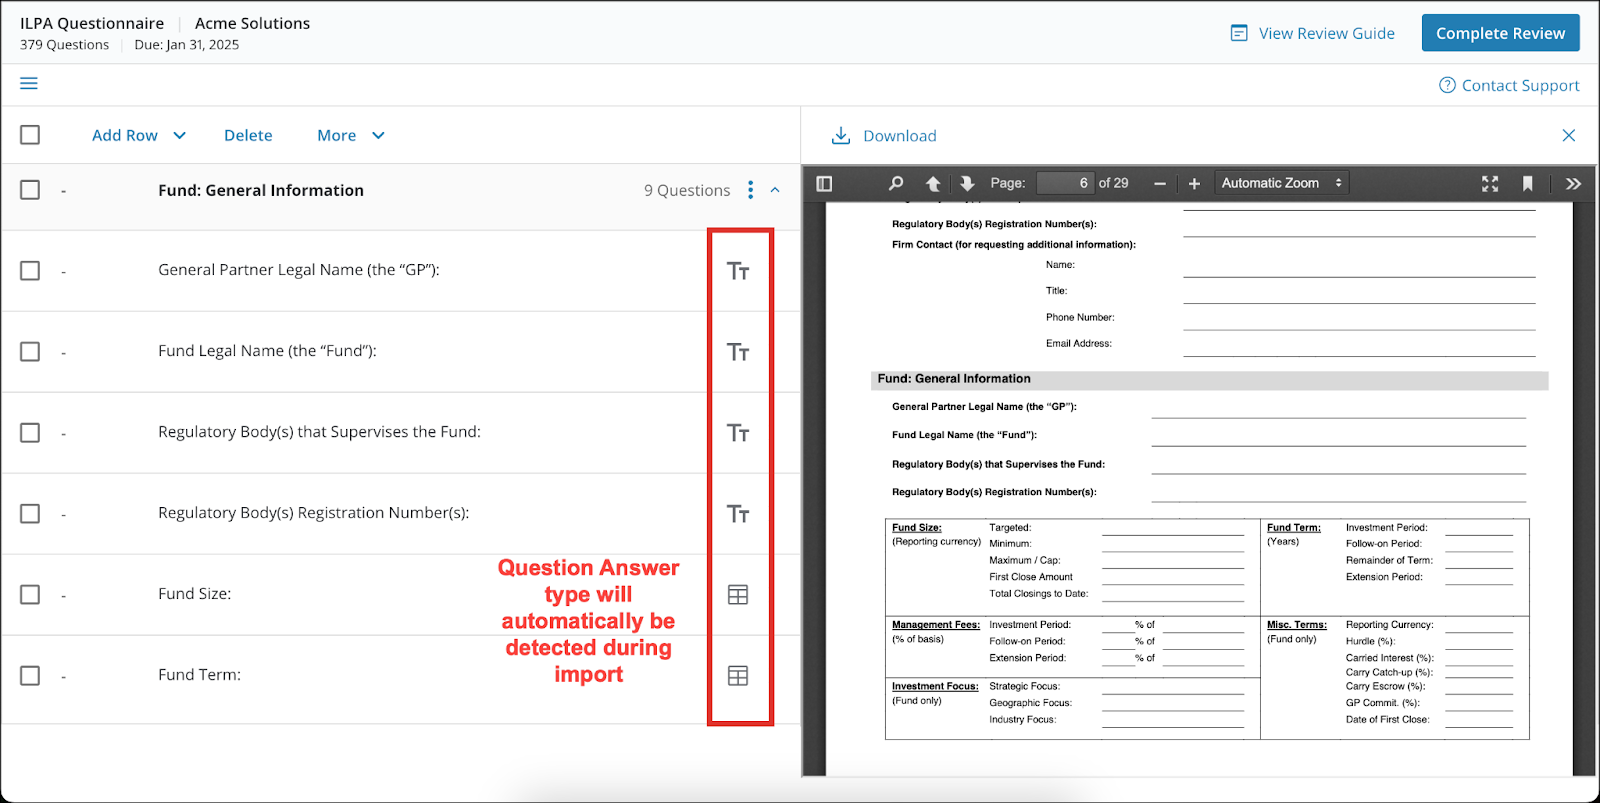This screenshot has width=1600, height=803.
Task: Click the Acme Solutions title text
Action: (x=252, y=23)
